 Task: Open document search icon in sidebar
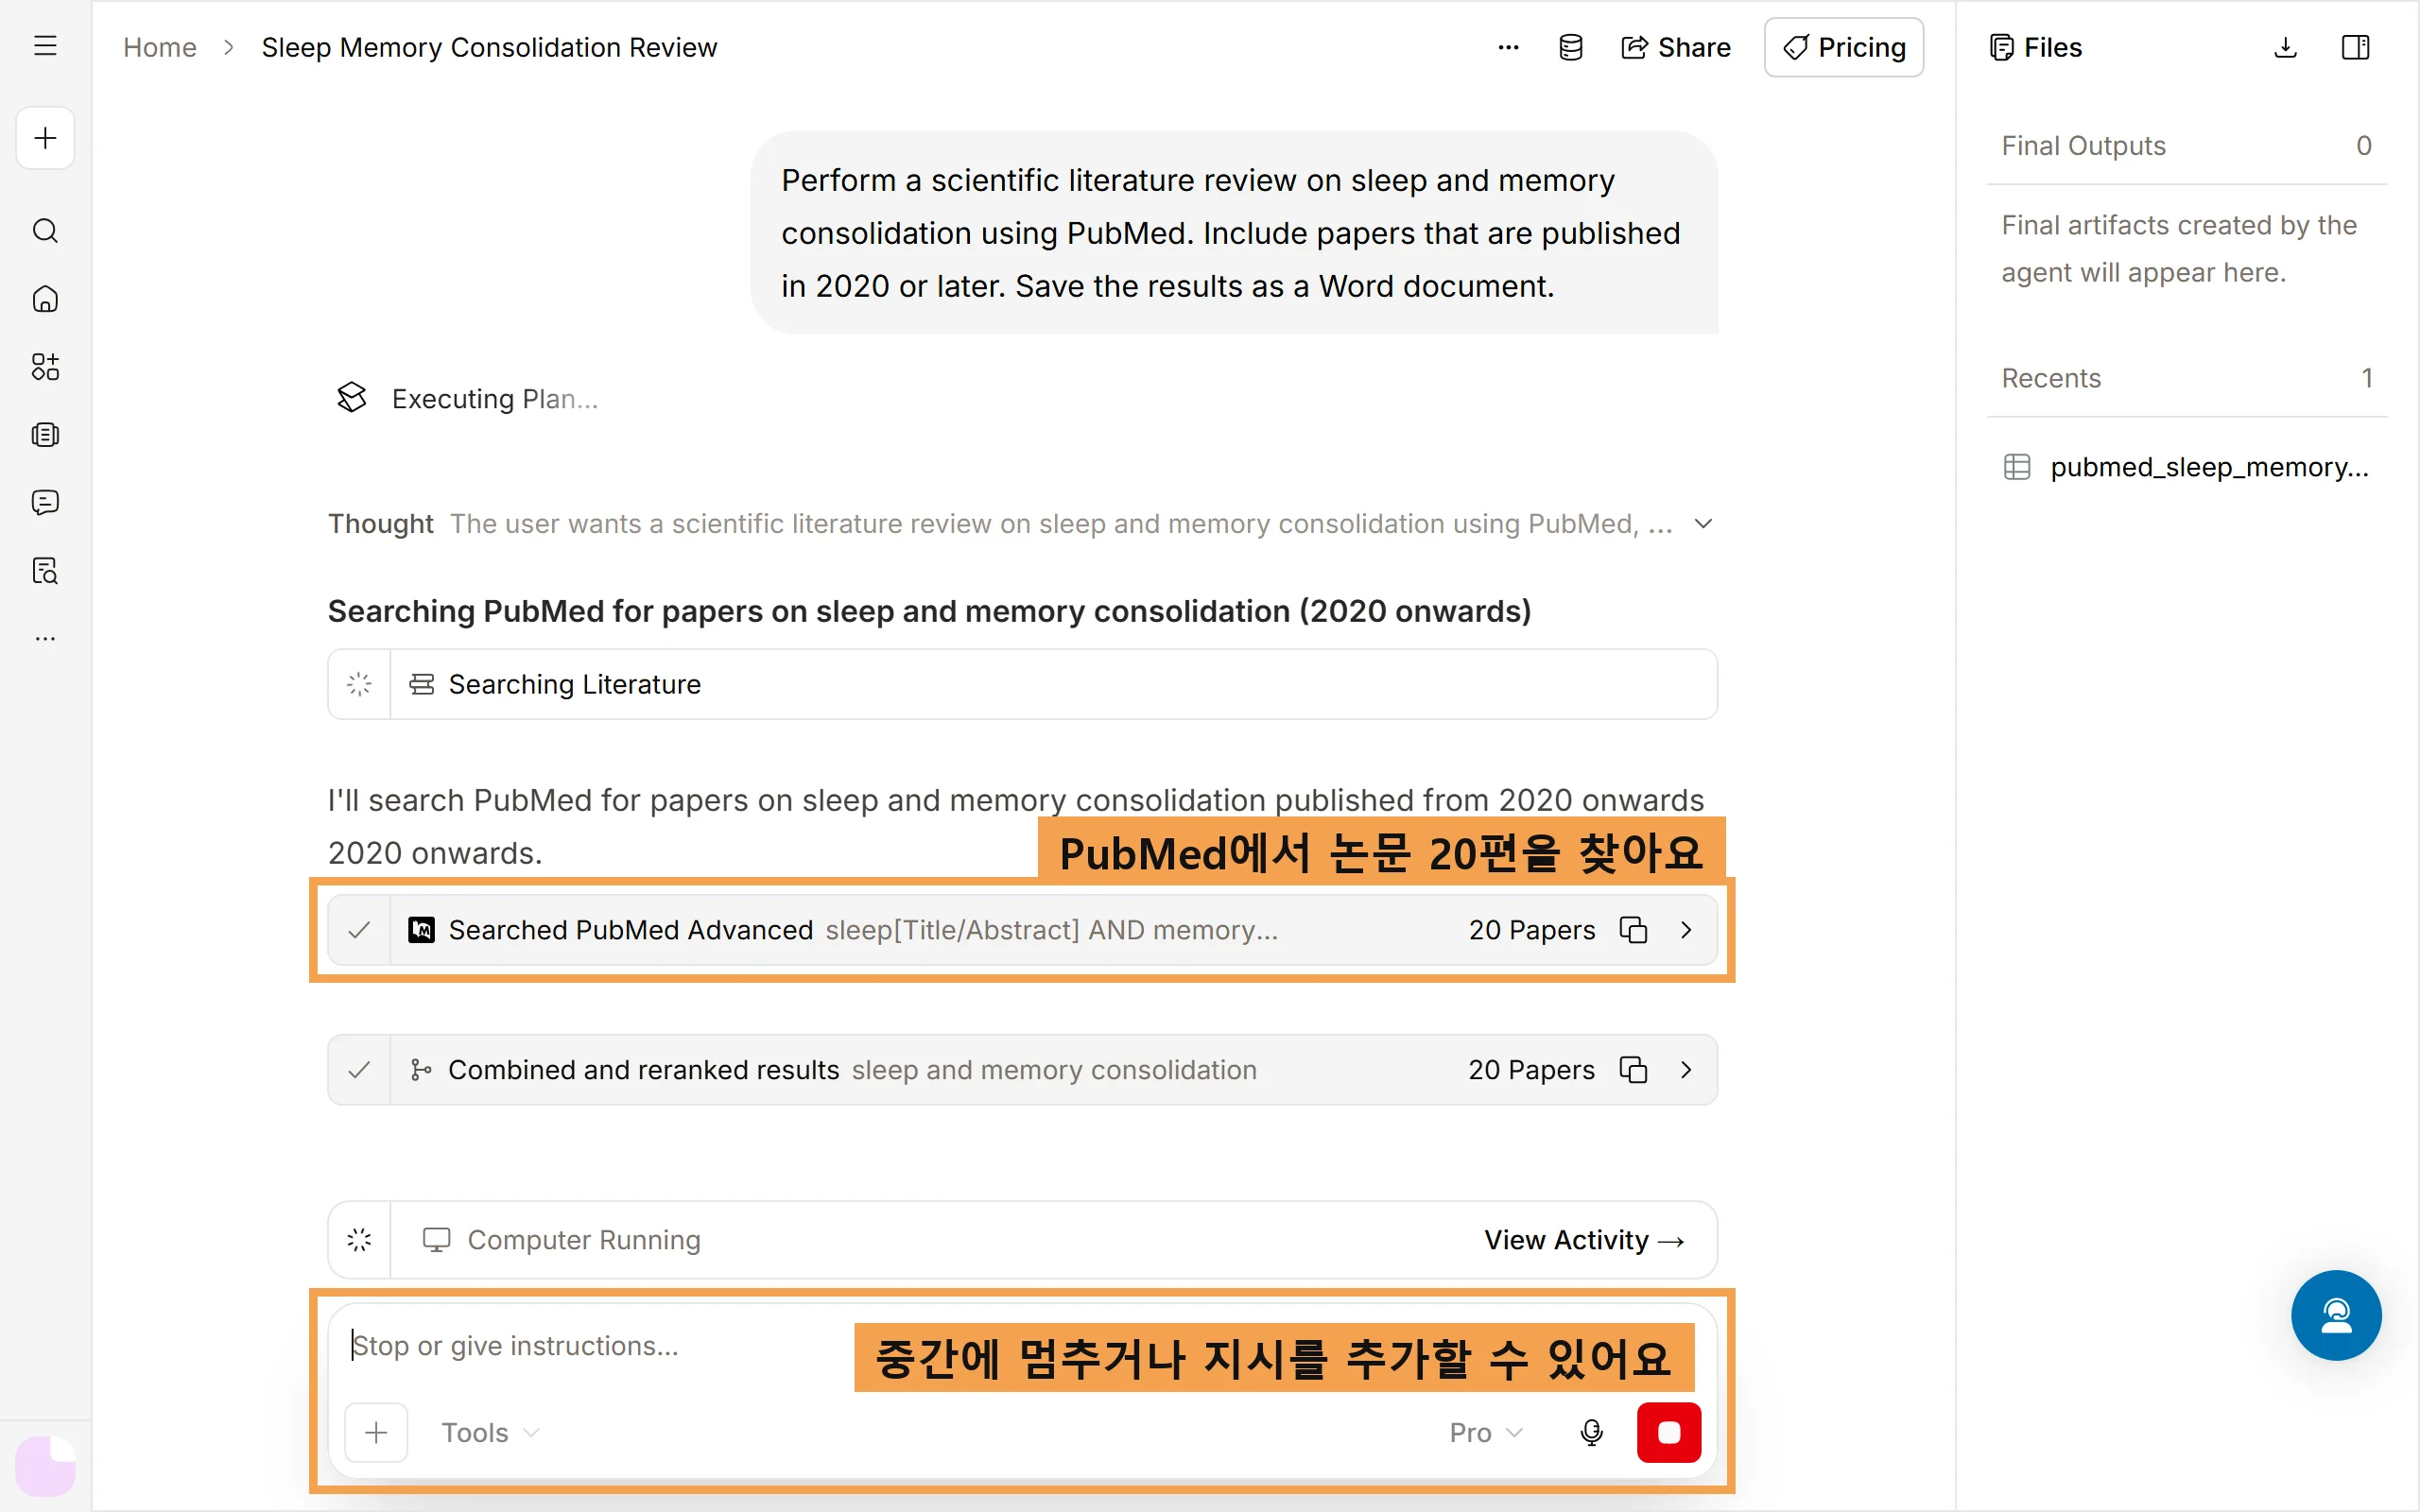45,570
